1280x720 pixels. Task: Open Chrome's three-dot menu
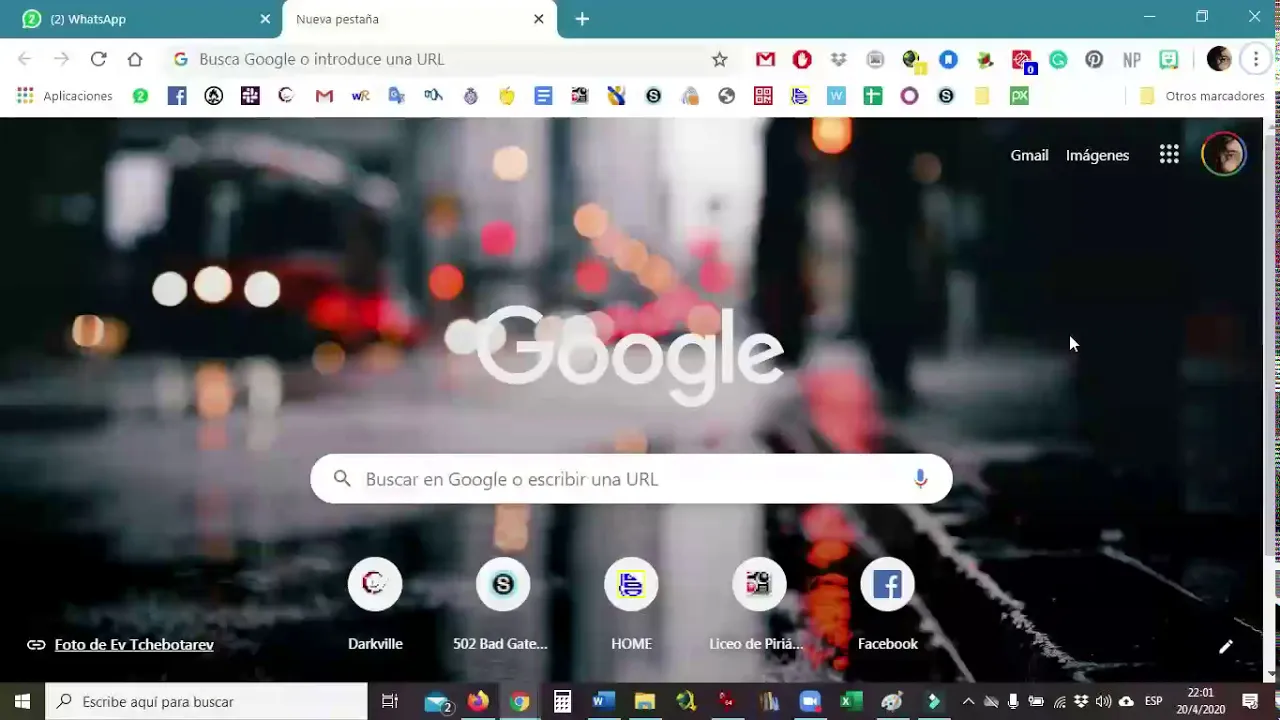[1256, 59]
